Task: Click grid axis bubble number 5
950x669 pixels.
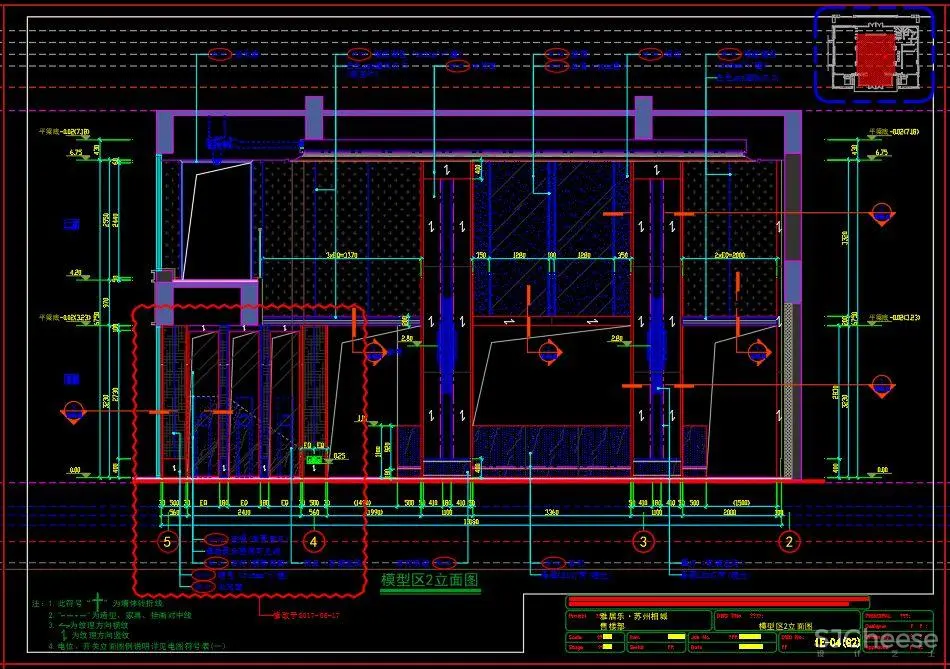Action: click(x=167, y=543)
